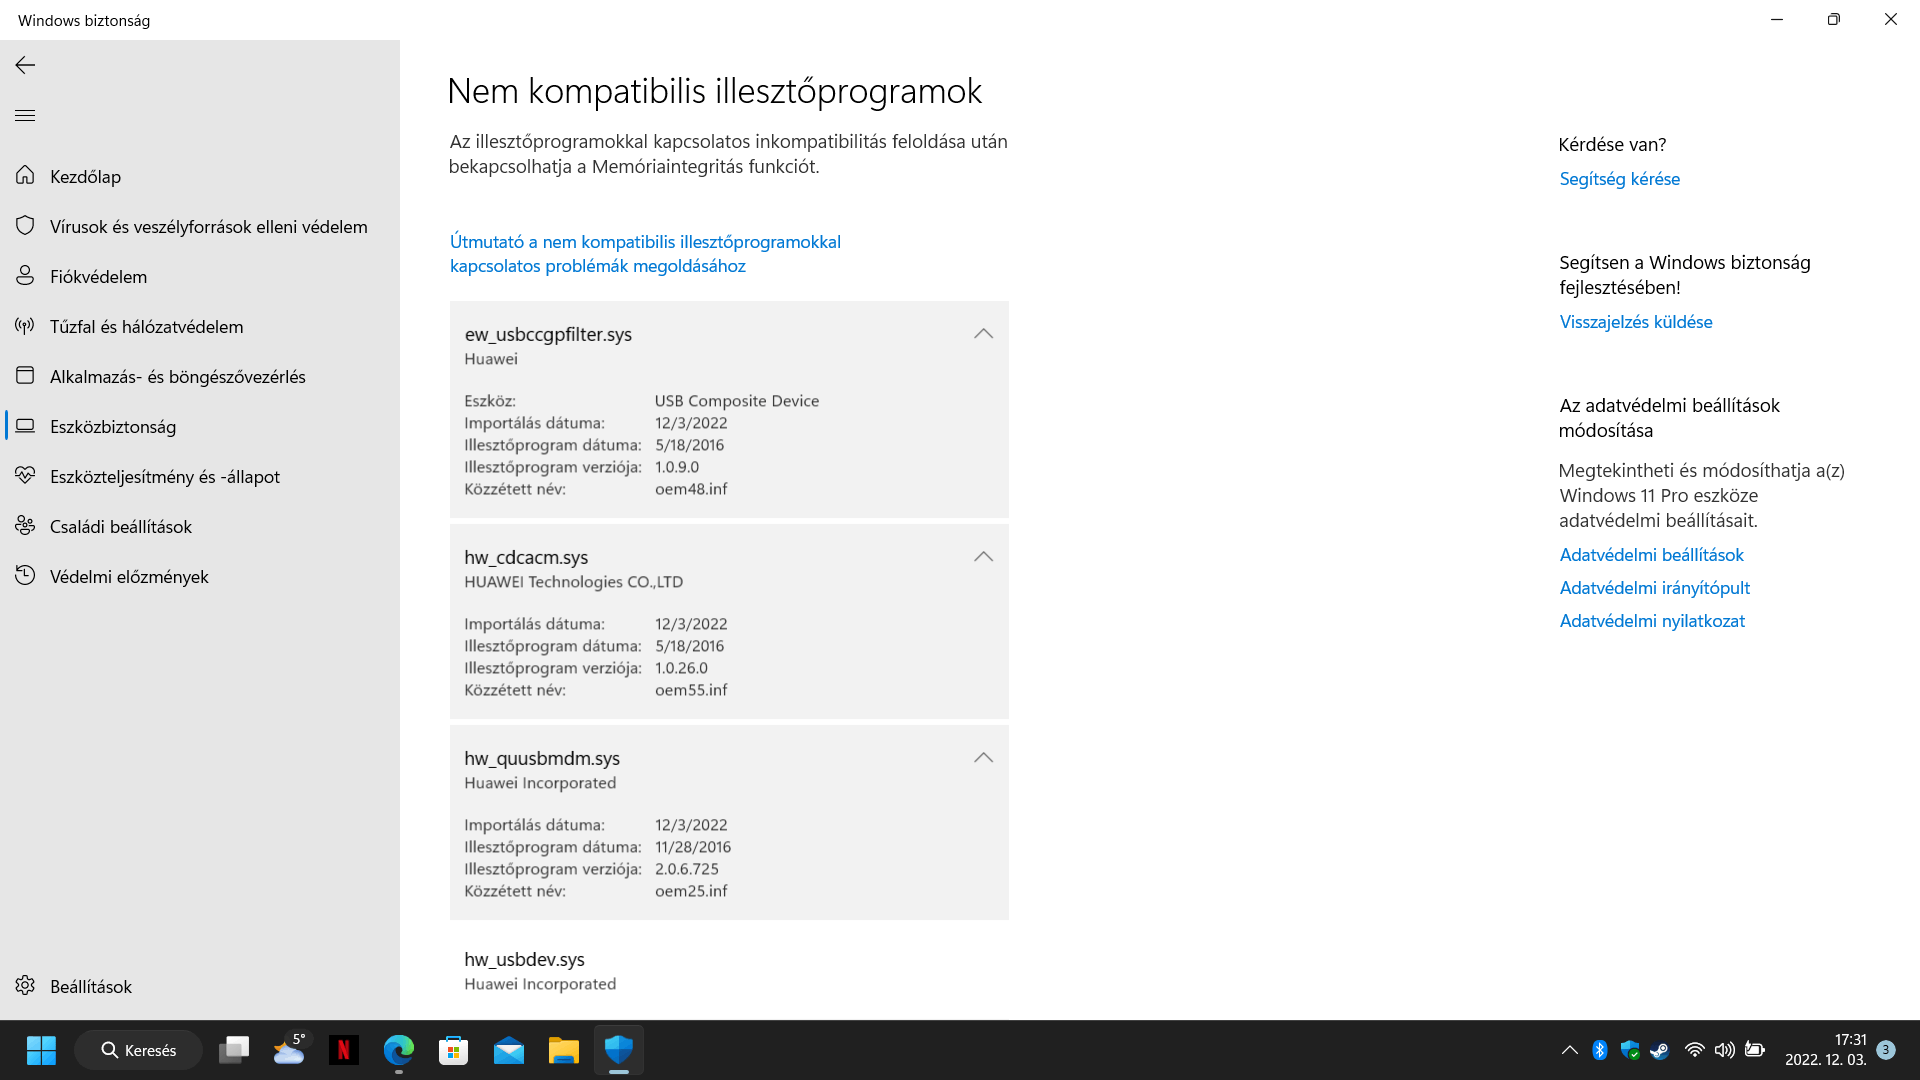Click the Bluetooth tray icon
The image size is (1920, 1080).
click(1600, 1050)
